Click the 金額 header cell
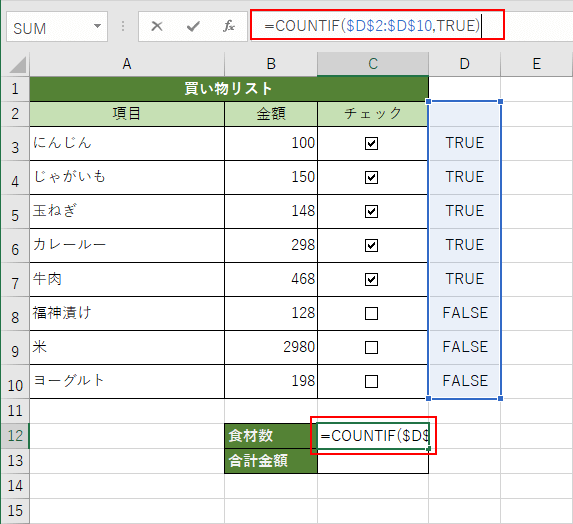The image size is (573, 524). point(271,114)
